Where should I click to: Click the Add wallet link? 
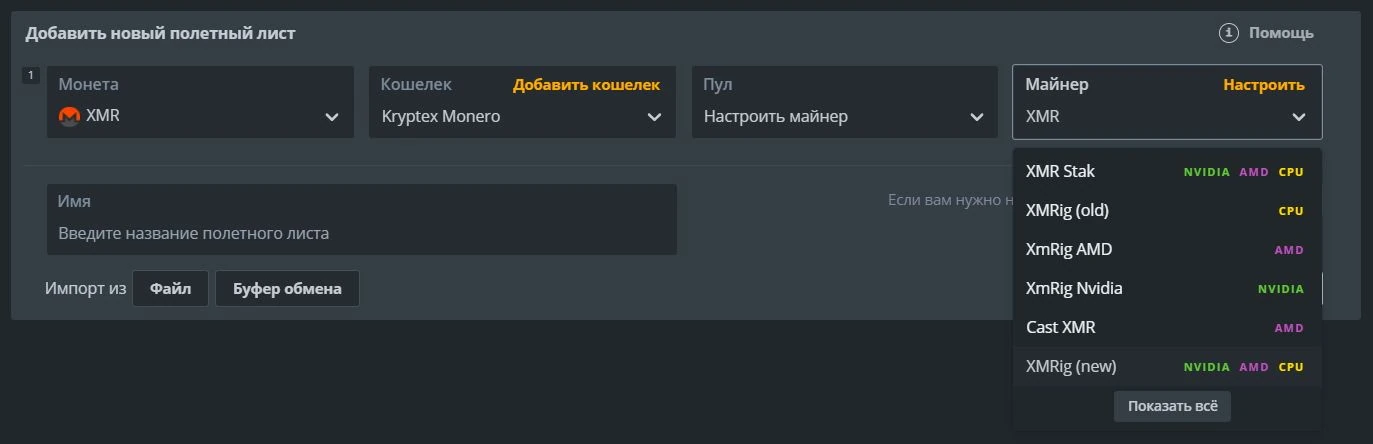click(x=586, y=85)
